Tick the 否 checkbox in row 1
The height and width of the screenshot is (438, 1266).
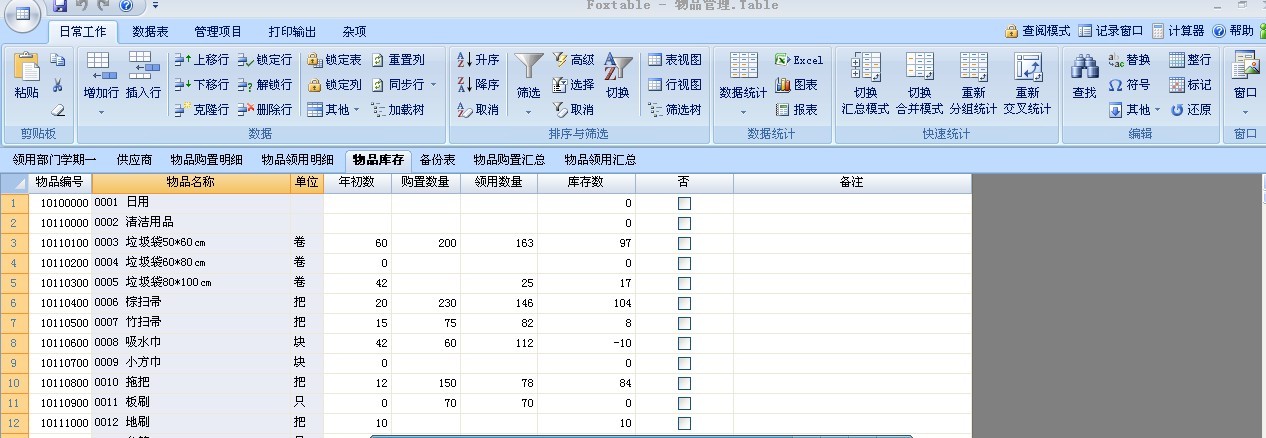coord(684,203)
